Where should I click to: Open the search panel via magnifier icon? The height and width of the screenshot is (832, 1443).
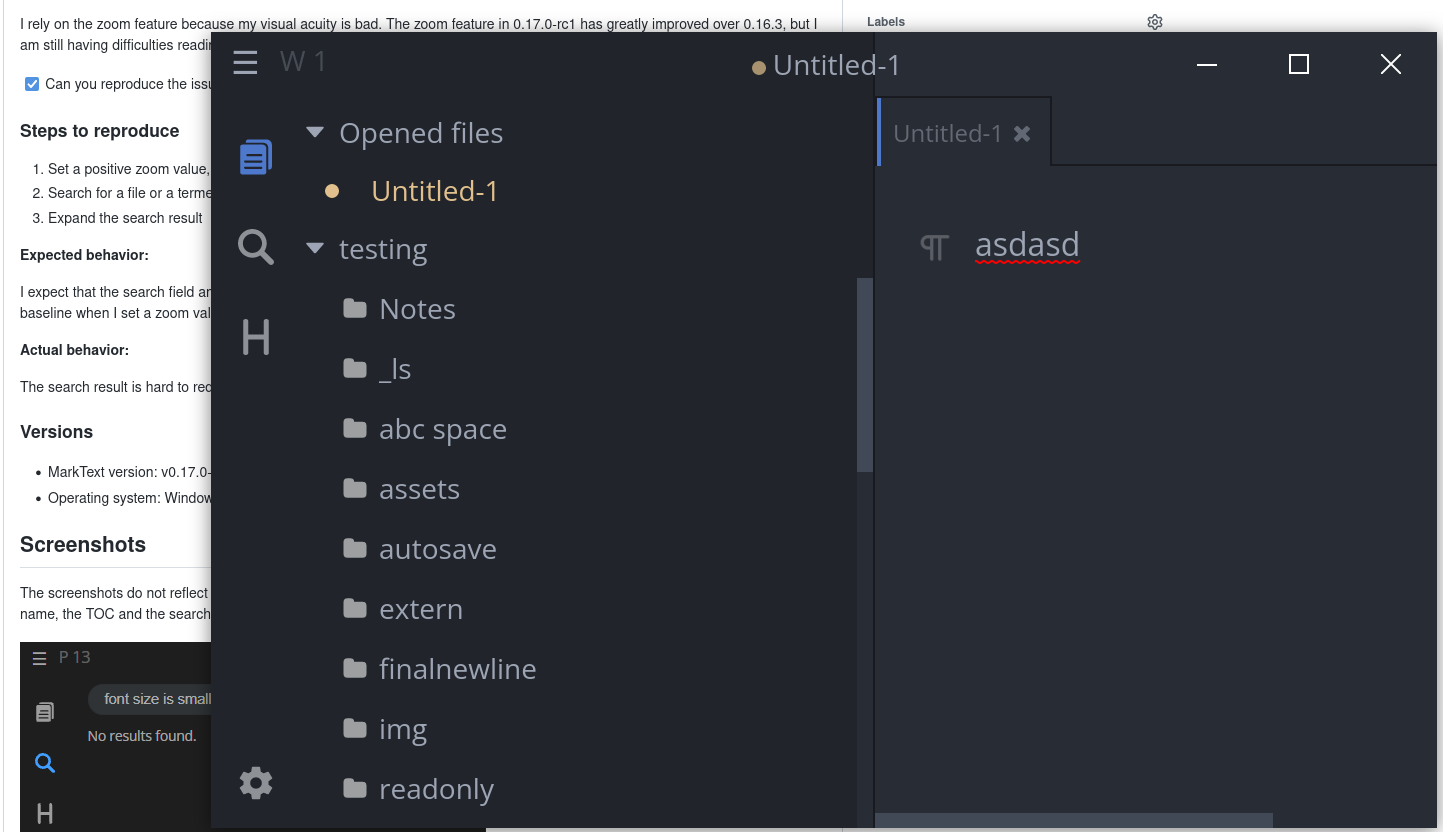[255, 246]
